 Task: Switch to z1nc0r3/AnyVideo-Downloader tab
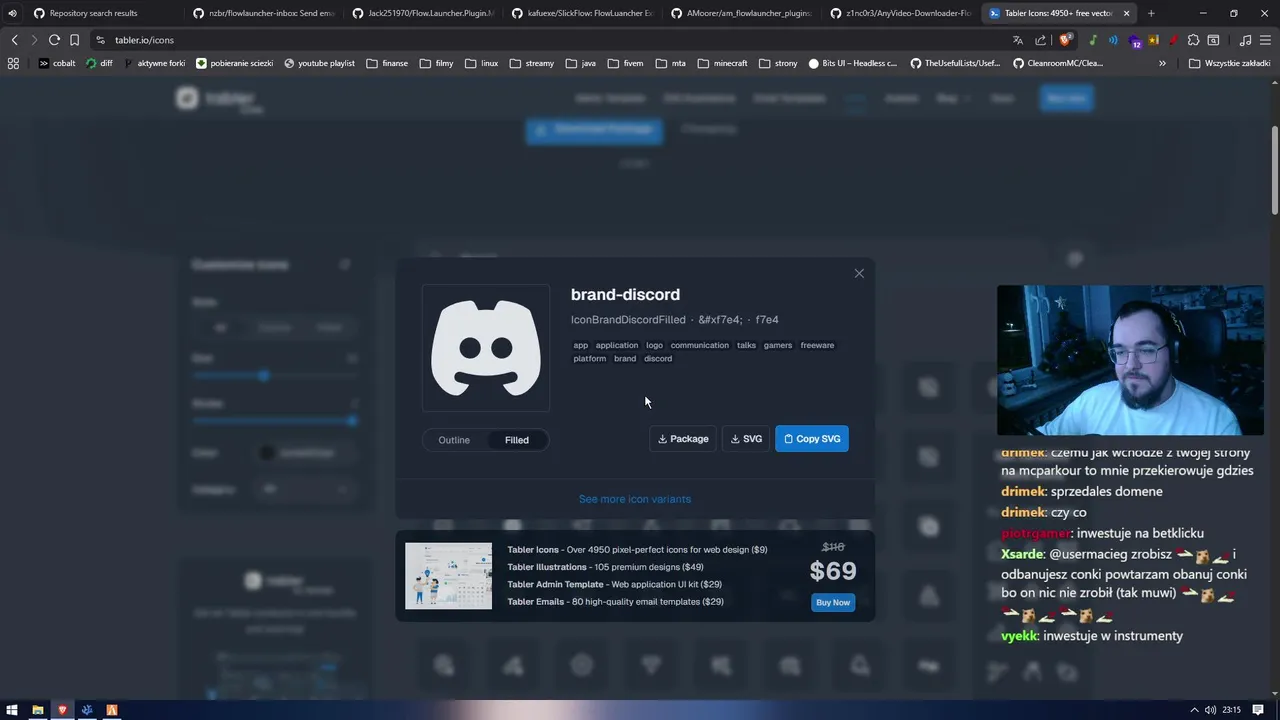click(x=901, y=13)
